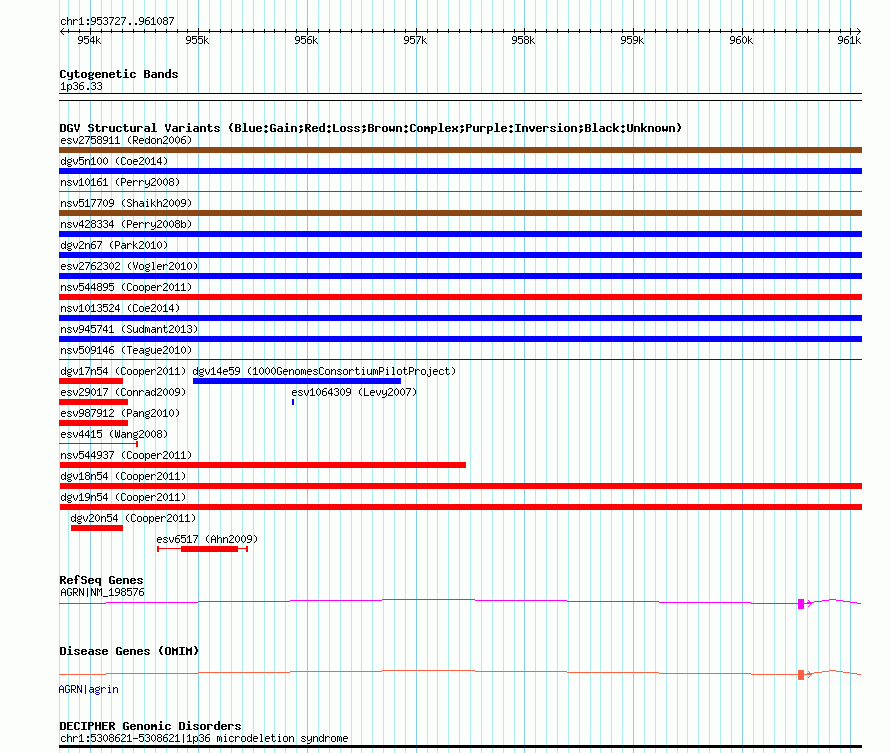890x753 pixels.
Task: Select the brown esv2758911 complex variant bar
Action: 460,150
